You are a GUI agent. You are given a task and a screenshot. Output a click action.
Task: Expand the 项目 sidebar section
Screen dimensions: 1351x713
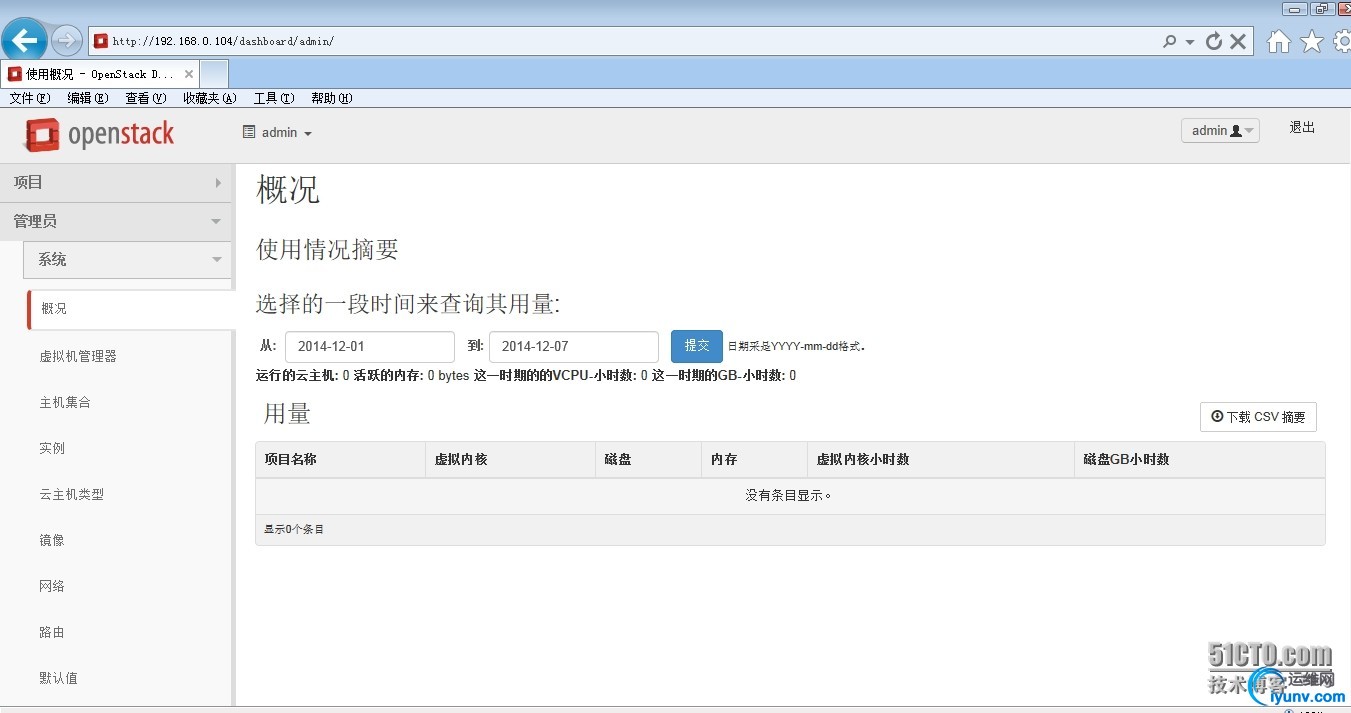coord(116,183)
